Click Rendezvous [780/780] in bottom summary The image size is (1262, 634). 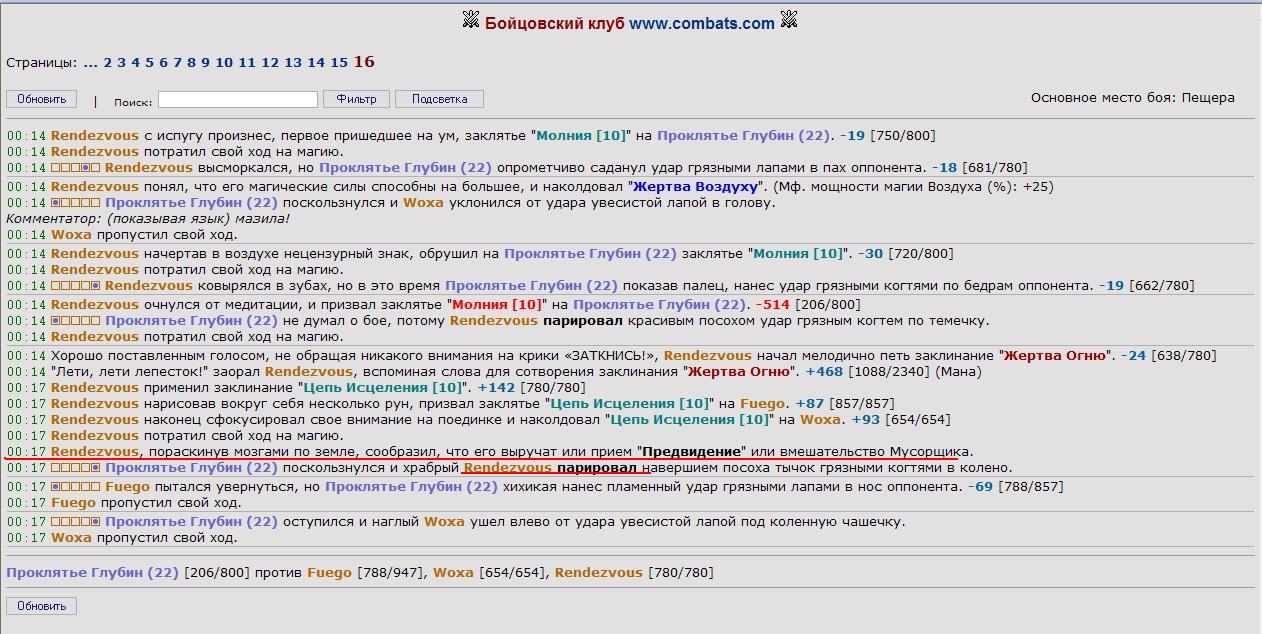point(634,573)
